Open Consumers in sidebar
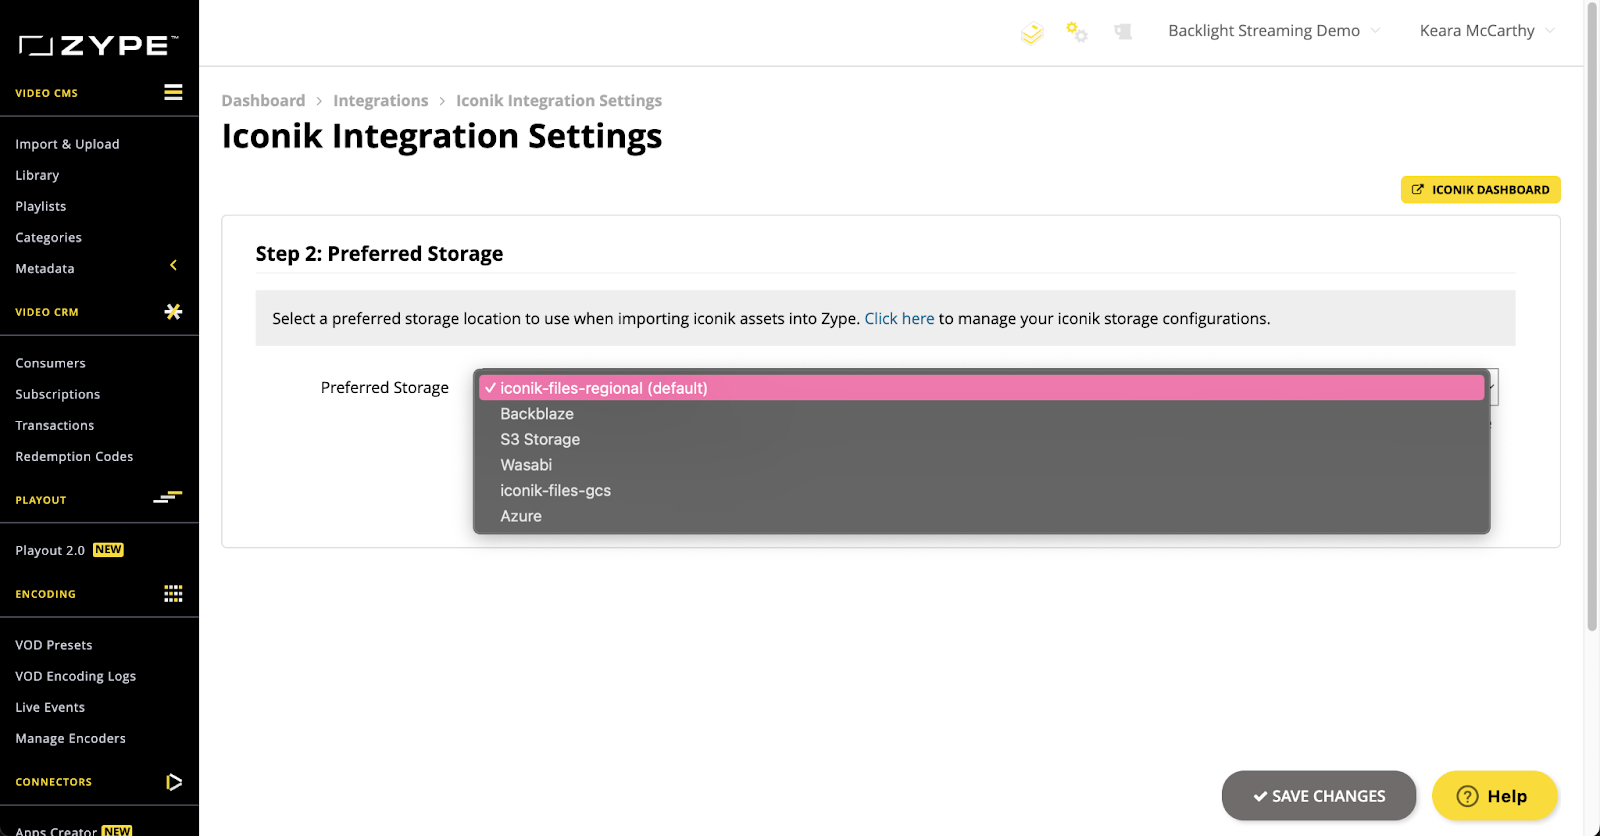1600x836 pixels. click(50, 363)
